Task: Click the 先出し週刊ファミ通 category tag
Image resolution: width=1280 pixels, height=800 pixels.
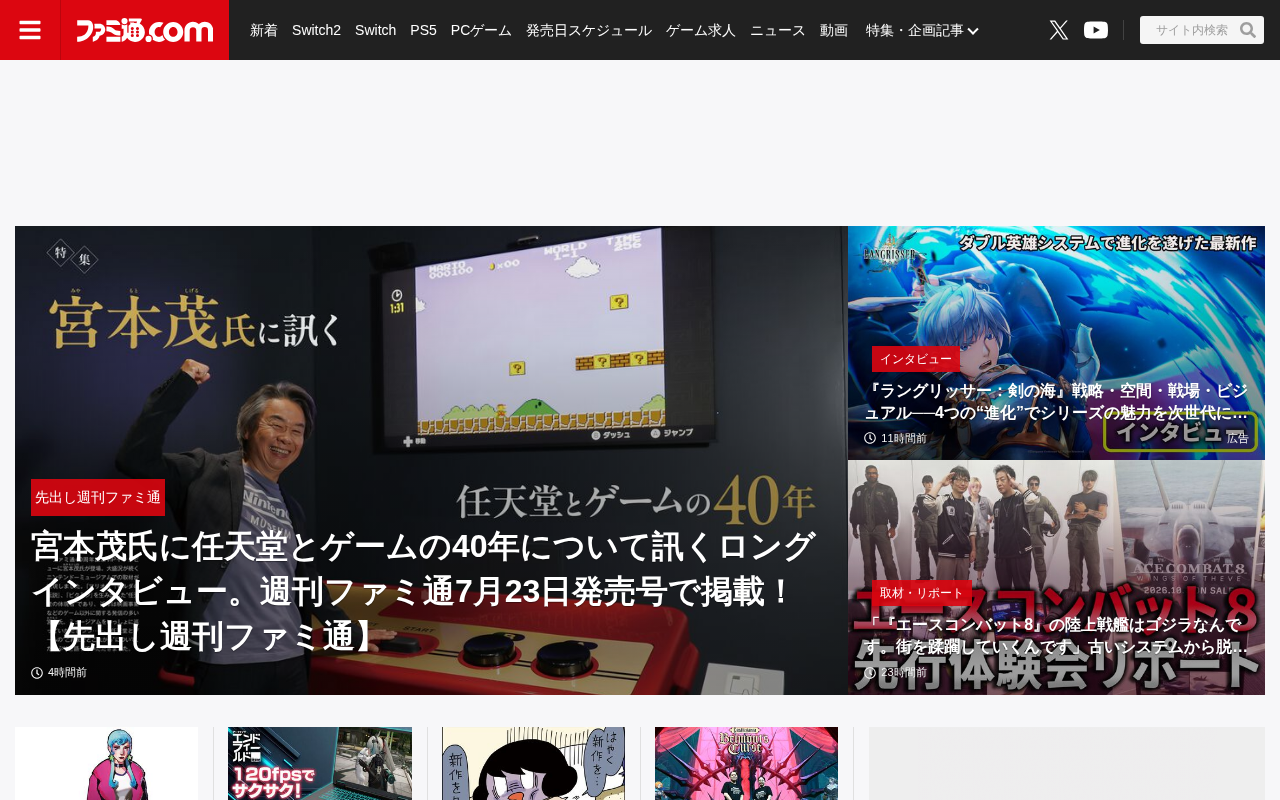Action: coord(98,497)
